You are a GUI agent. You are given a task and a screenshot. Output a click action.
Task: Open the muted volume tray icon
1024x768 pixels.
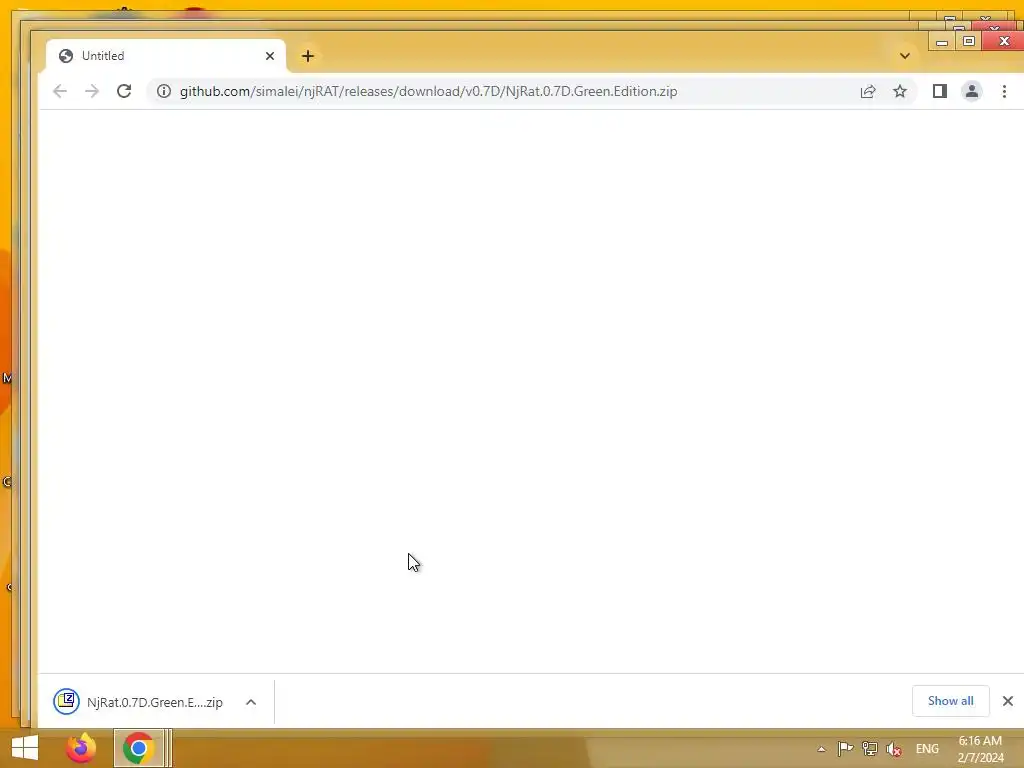(893, 749)
